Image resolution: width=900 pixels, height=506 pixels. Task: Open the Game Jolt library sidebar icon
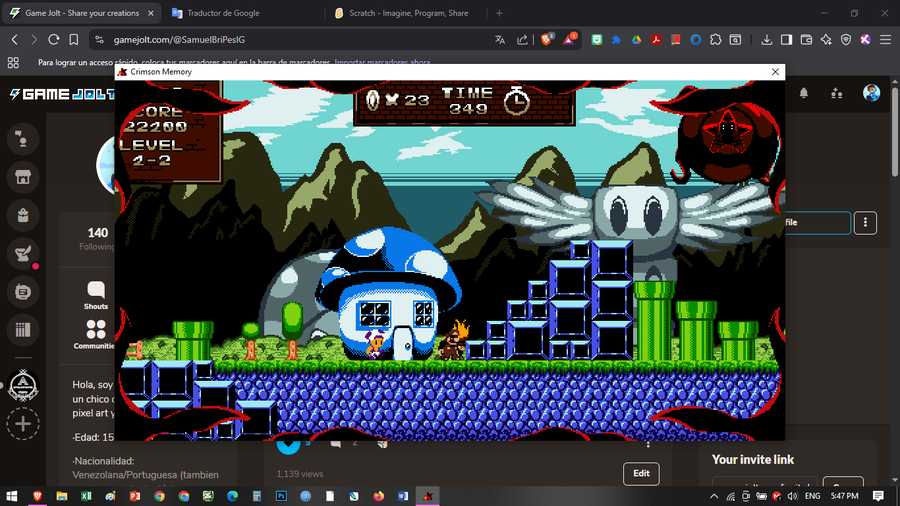[x=23, y=330]
